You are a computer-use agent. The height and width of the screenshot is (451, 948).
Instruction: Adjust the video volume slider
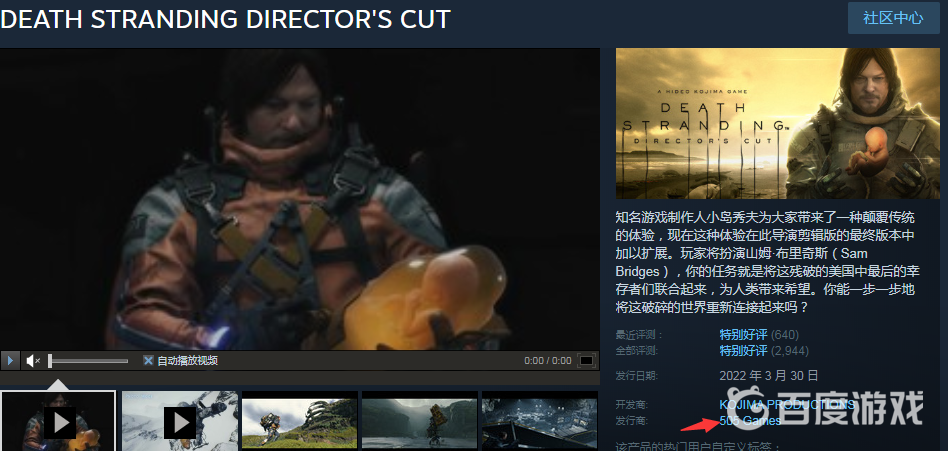88,361
